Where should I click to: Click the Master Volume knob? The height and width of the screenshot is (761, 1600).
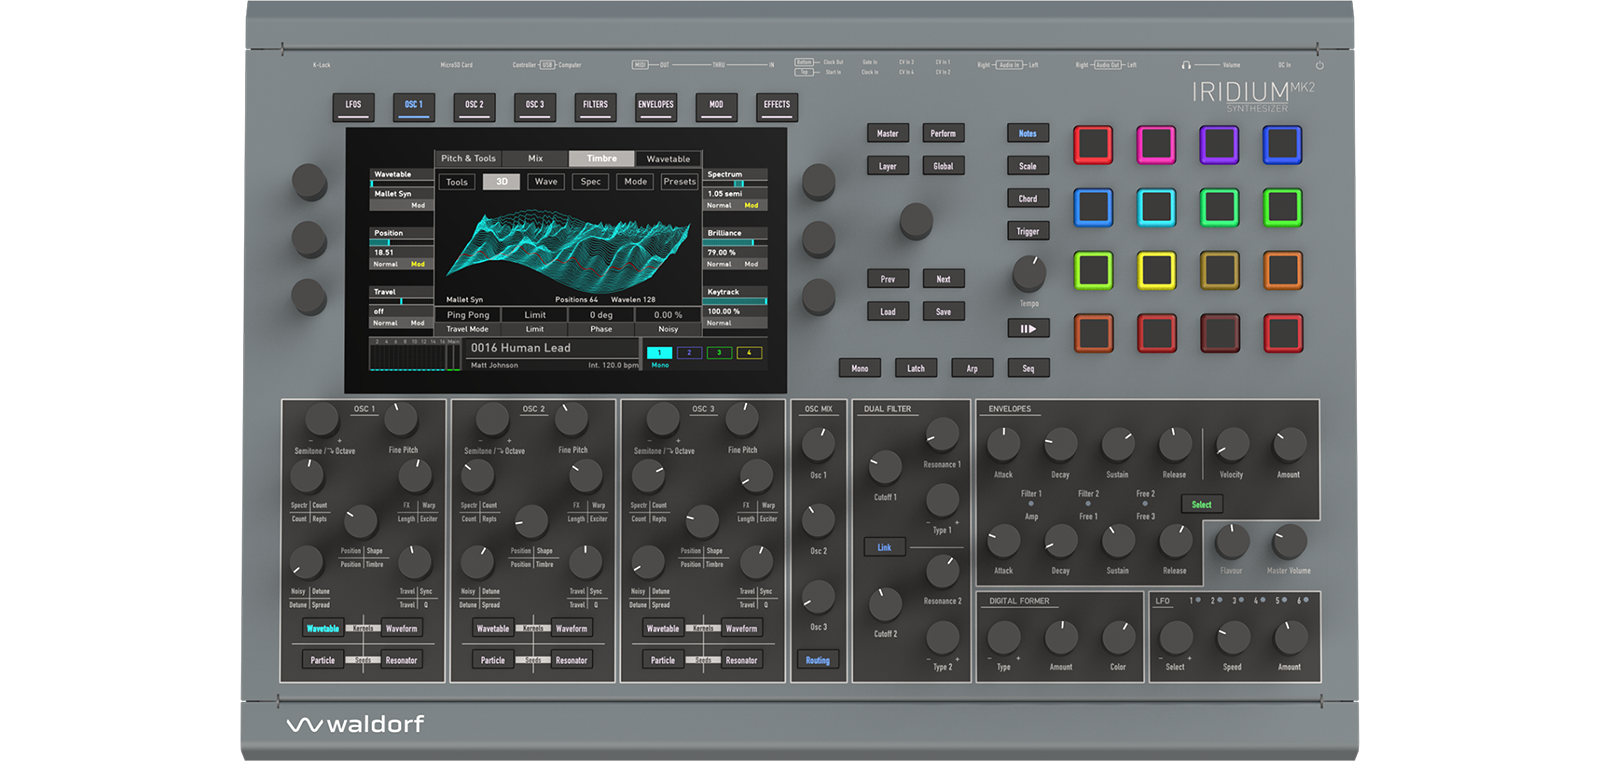tap(1289, 542)
